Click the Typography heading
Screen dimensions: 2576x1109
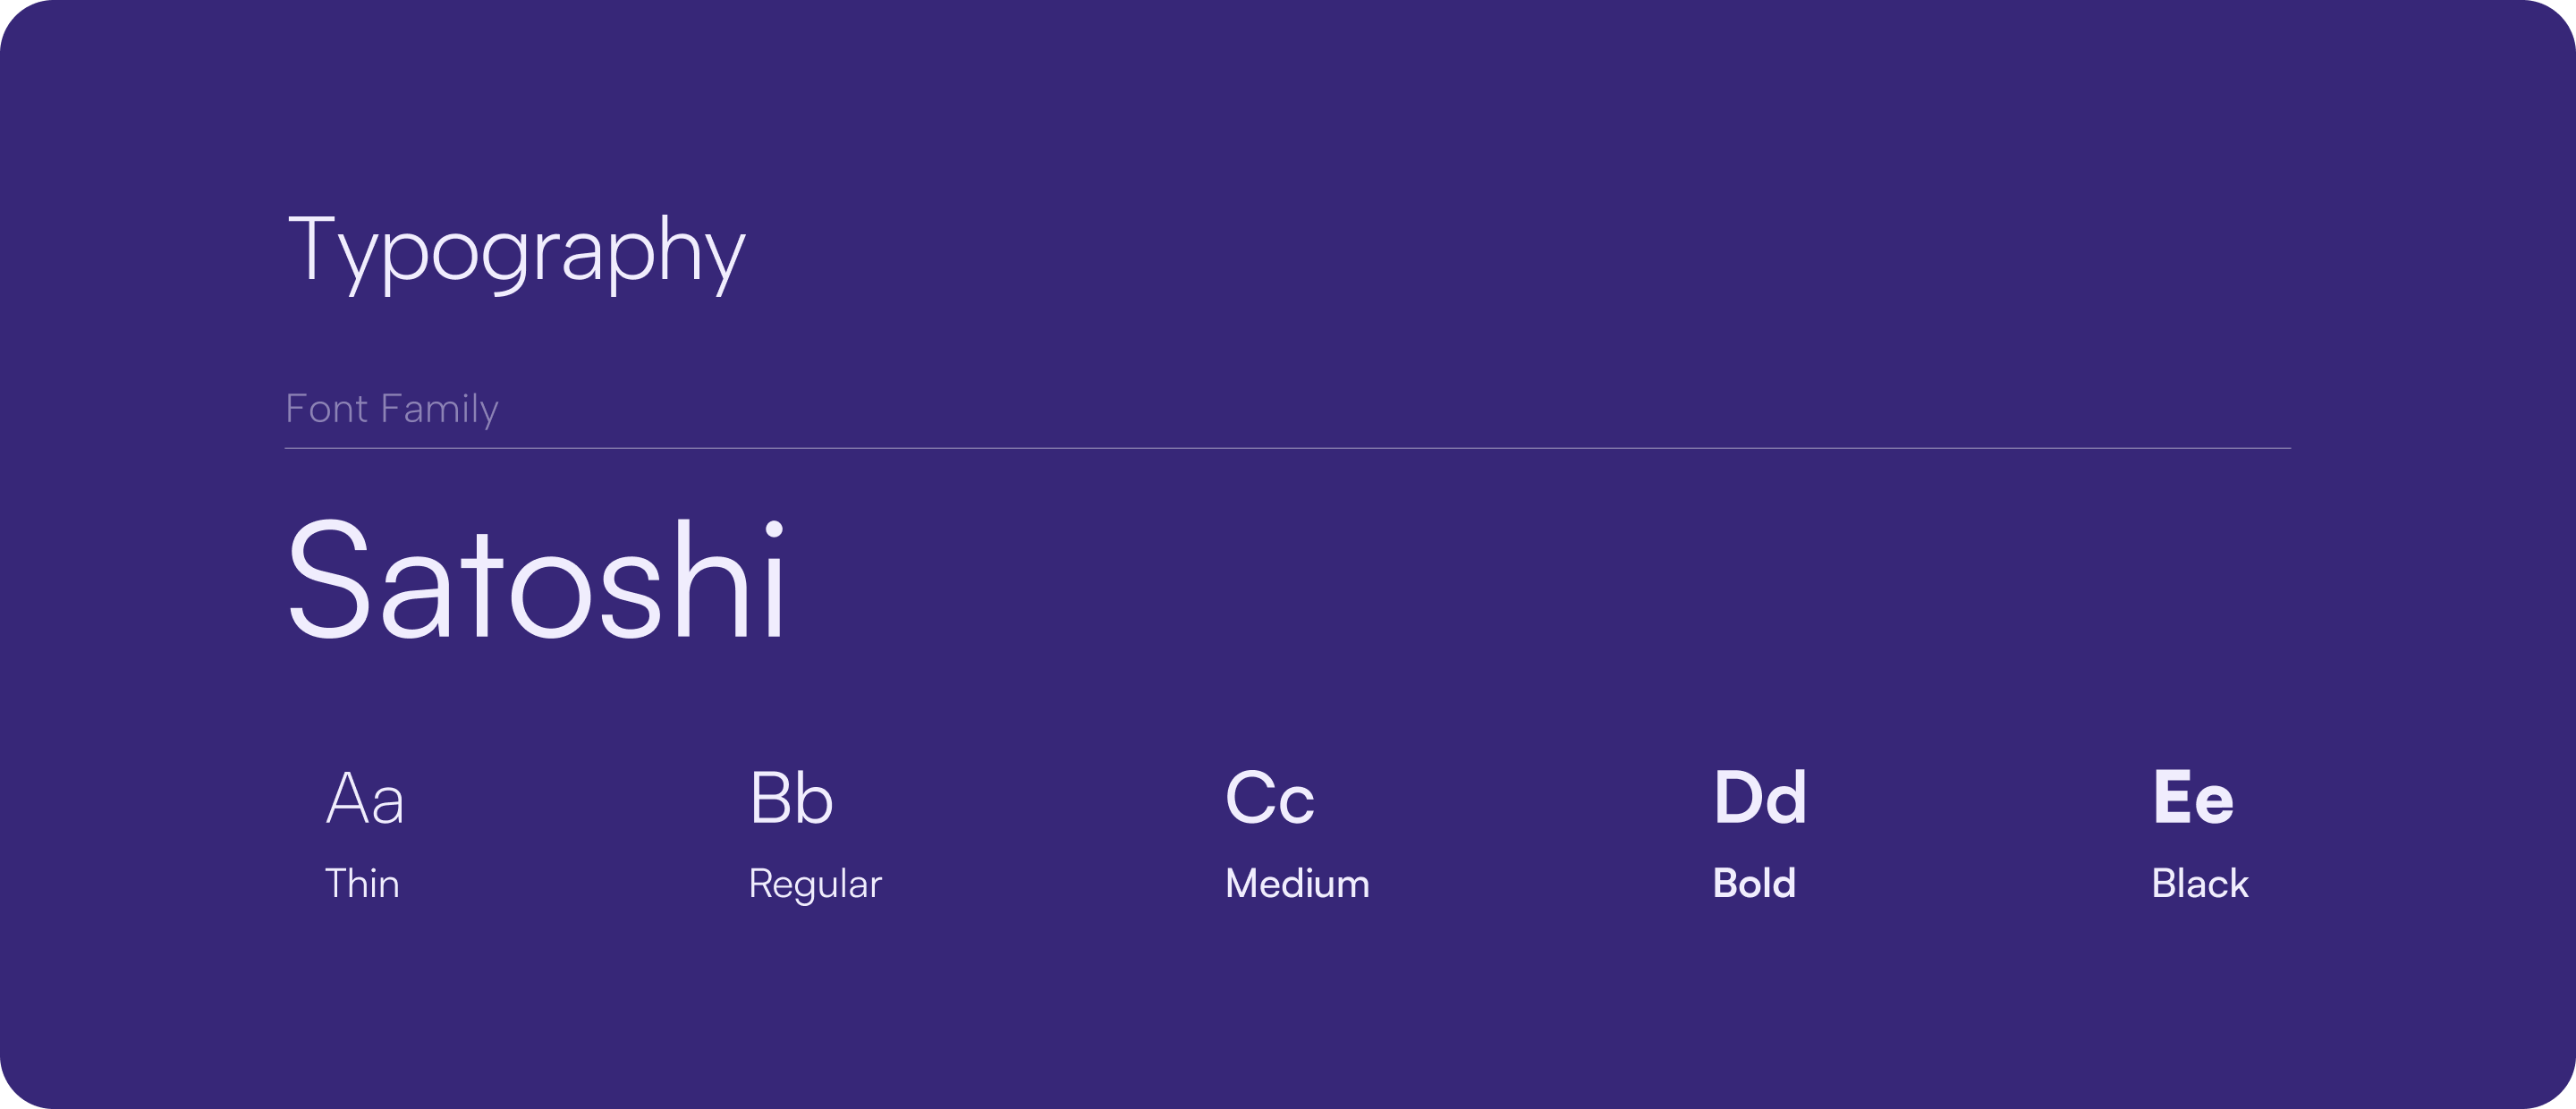coord(516,254)
